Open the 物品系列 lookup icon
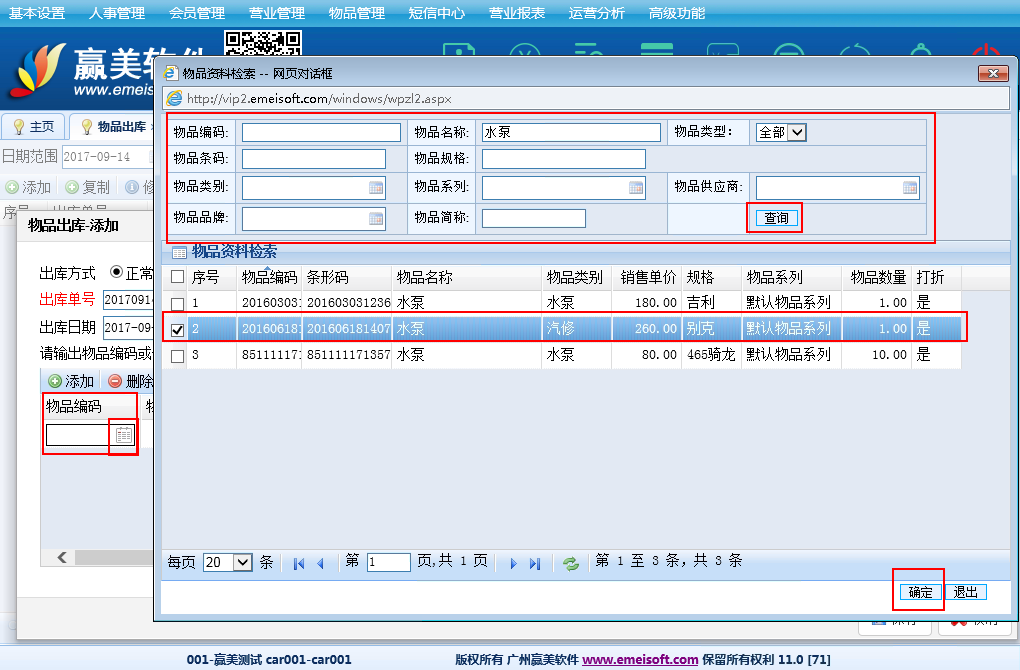The height and width of the screenshot is (670, 1020). [x=636, y=188]
